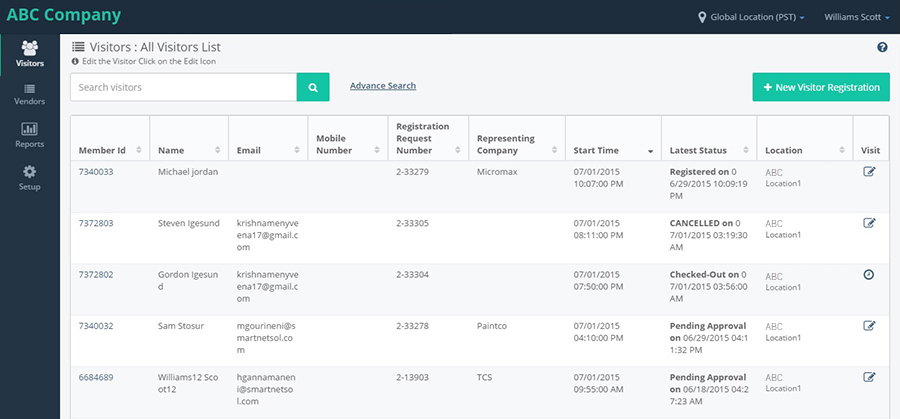Click CANCELLED status cell
This screenshot has height=419, width=900.
(709, 235)
